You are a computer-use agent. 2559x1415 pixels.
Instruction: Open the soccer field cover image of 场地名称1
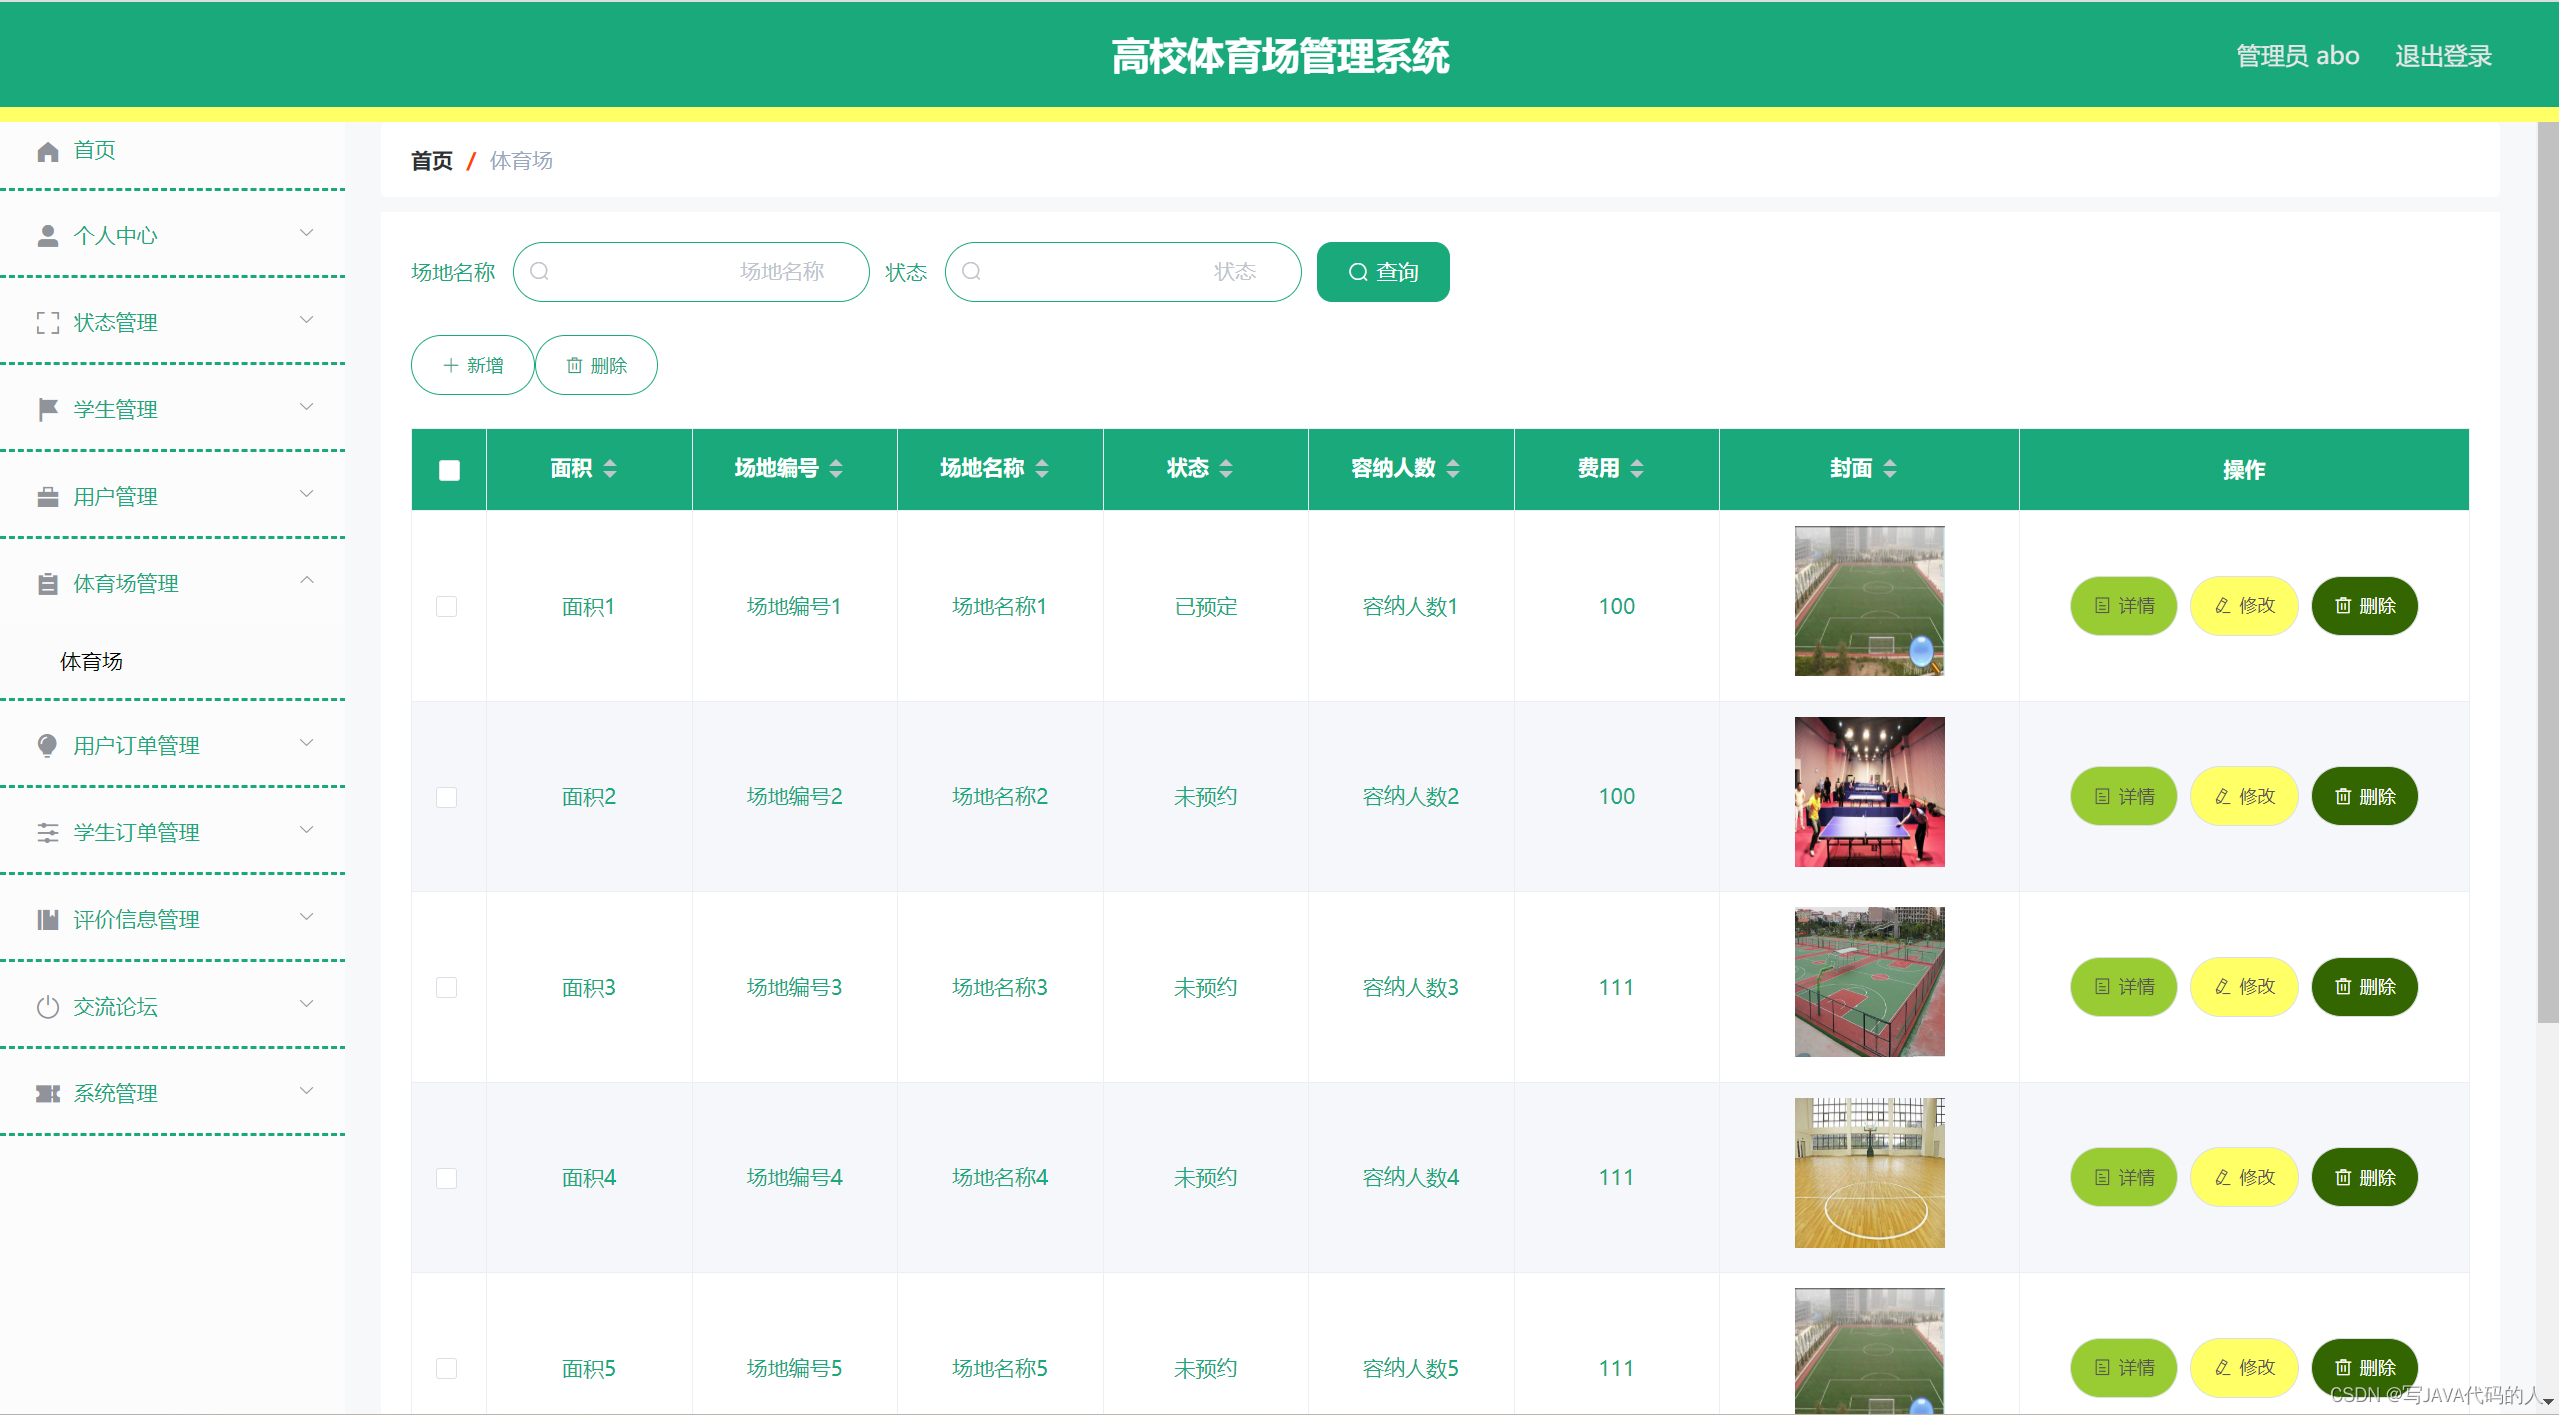[x=1869, y=601]
